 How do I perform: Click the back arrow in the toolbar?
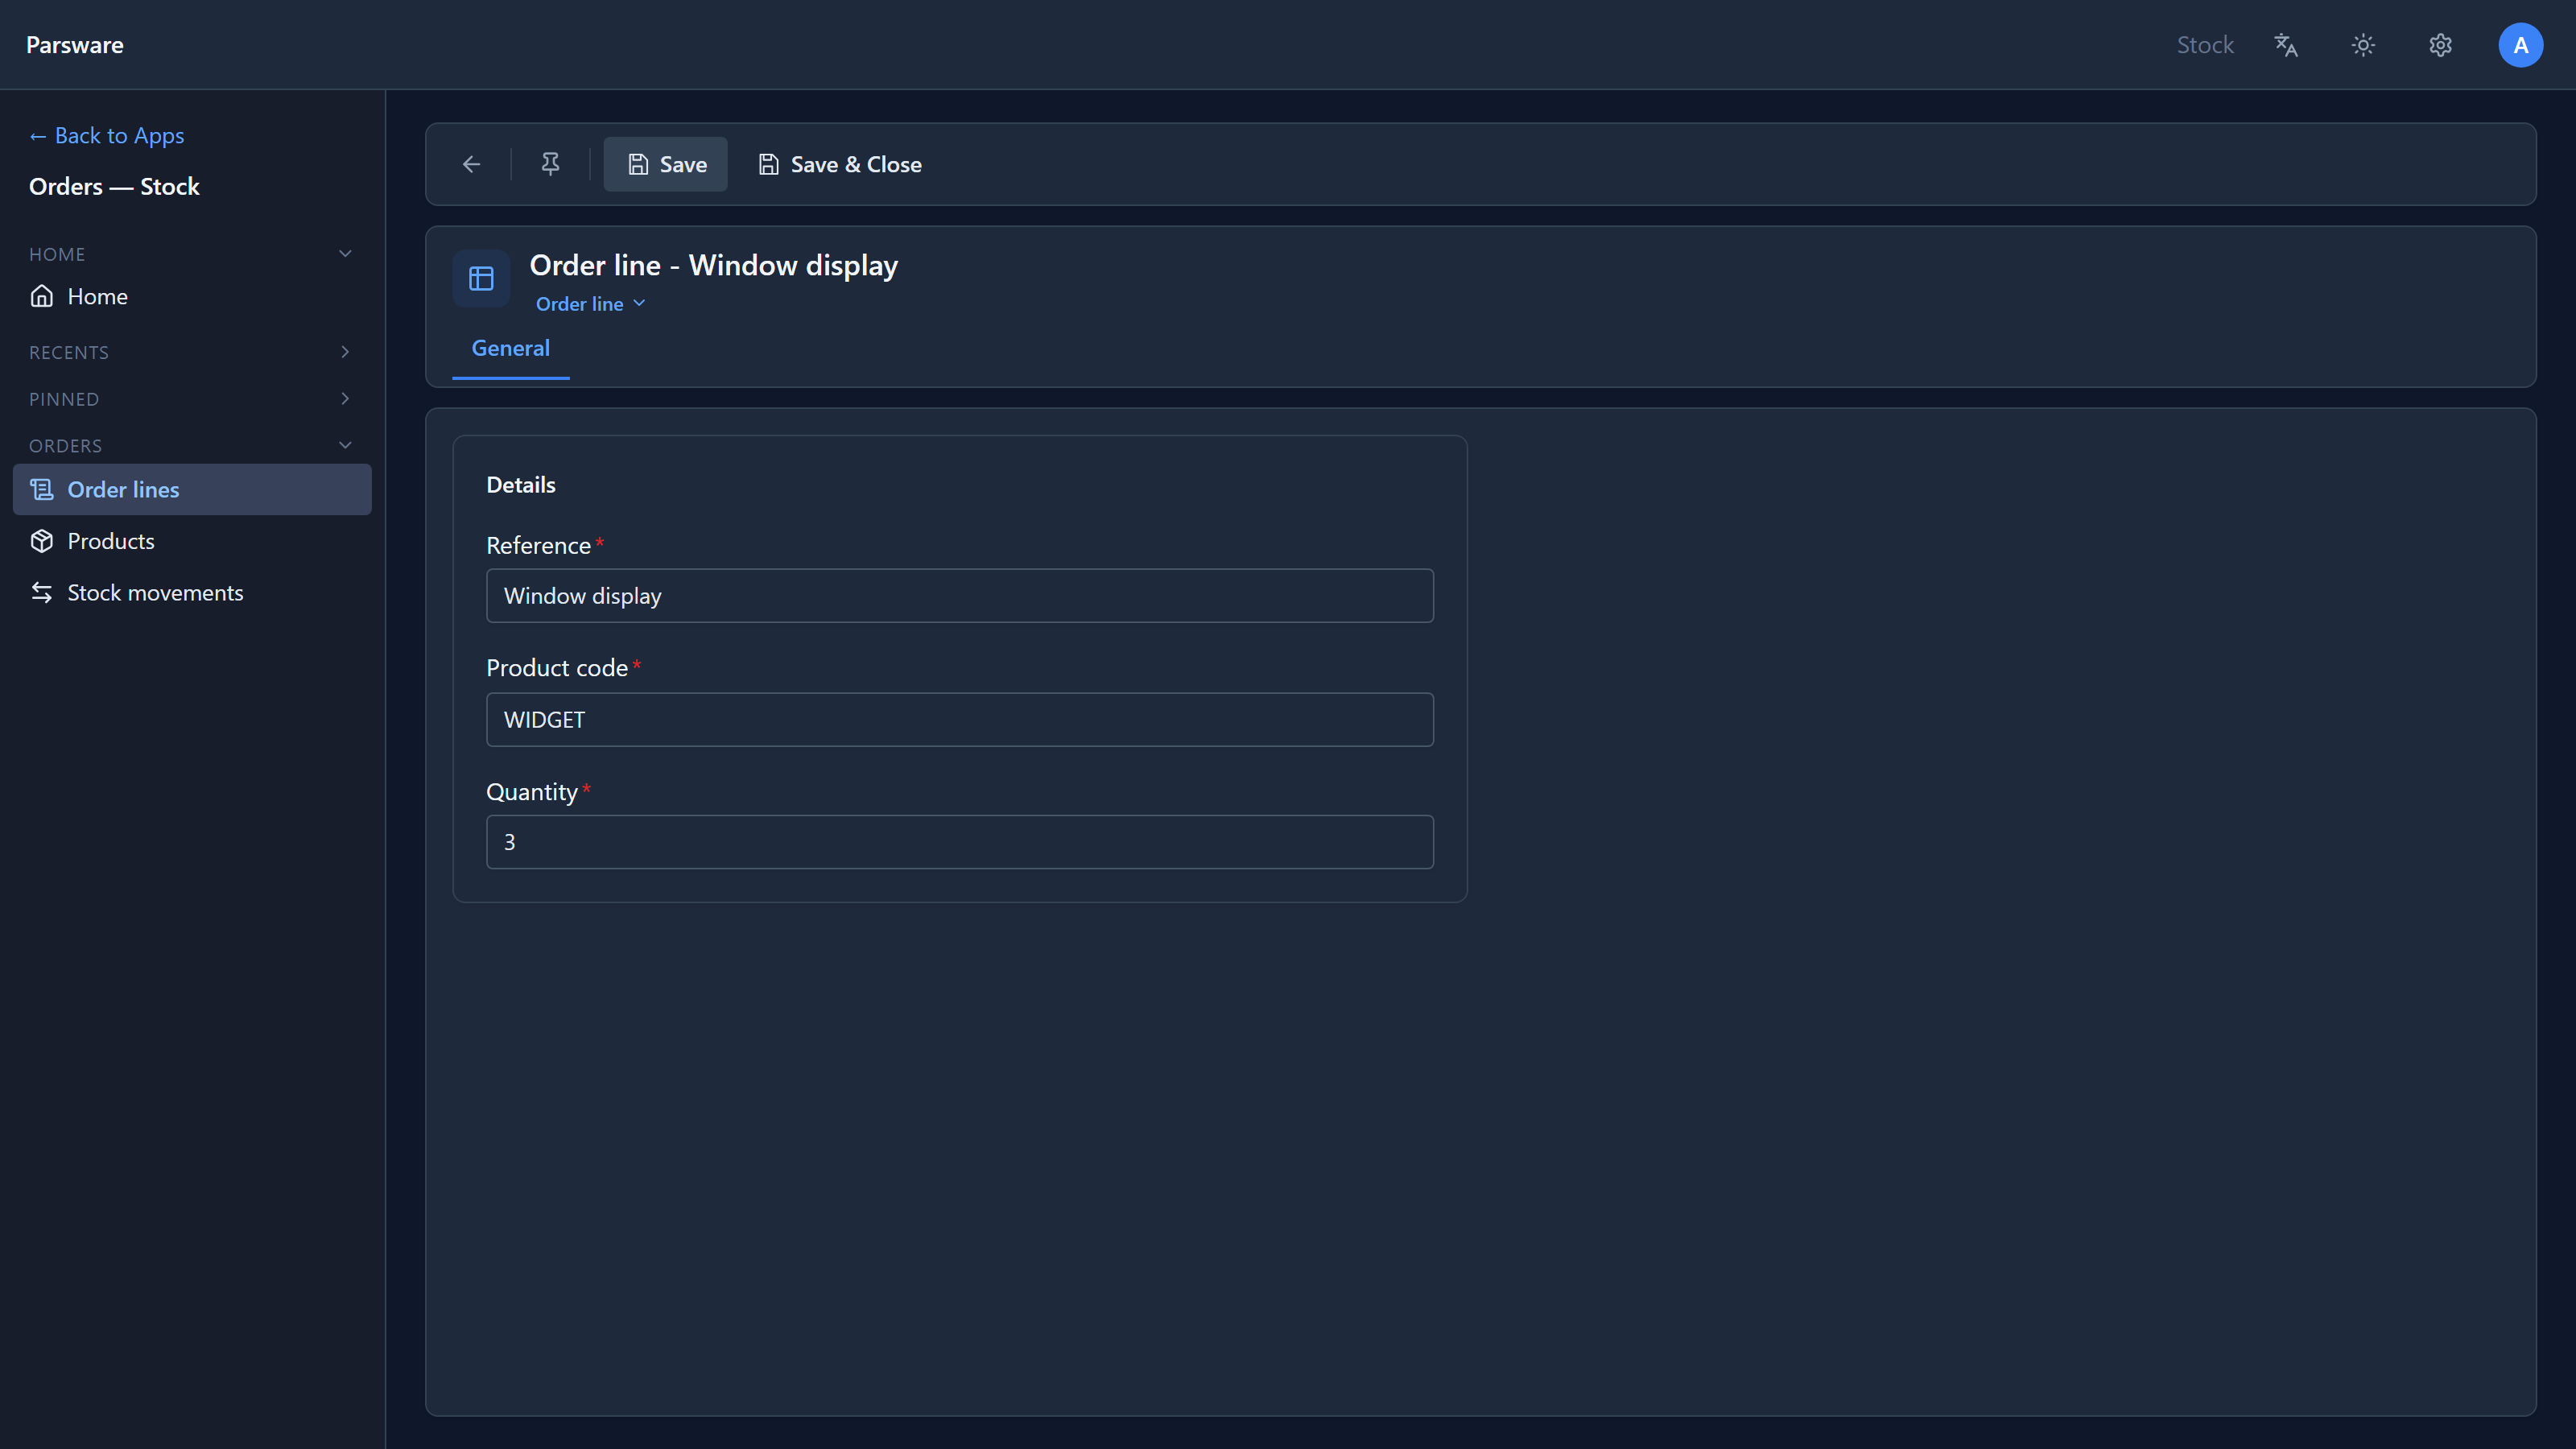(x=472, y=164)
